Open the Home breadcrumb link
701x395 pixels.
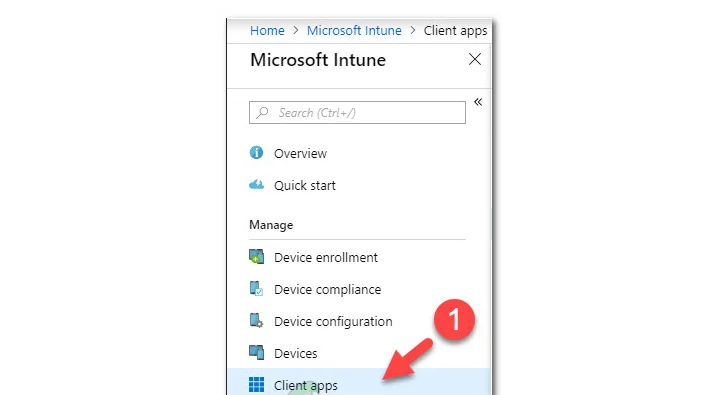pos(267,30)
